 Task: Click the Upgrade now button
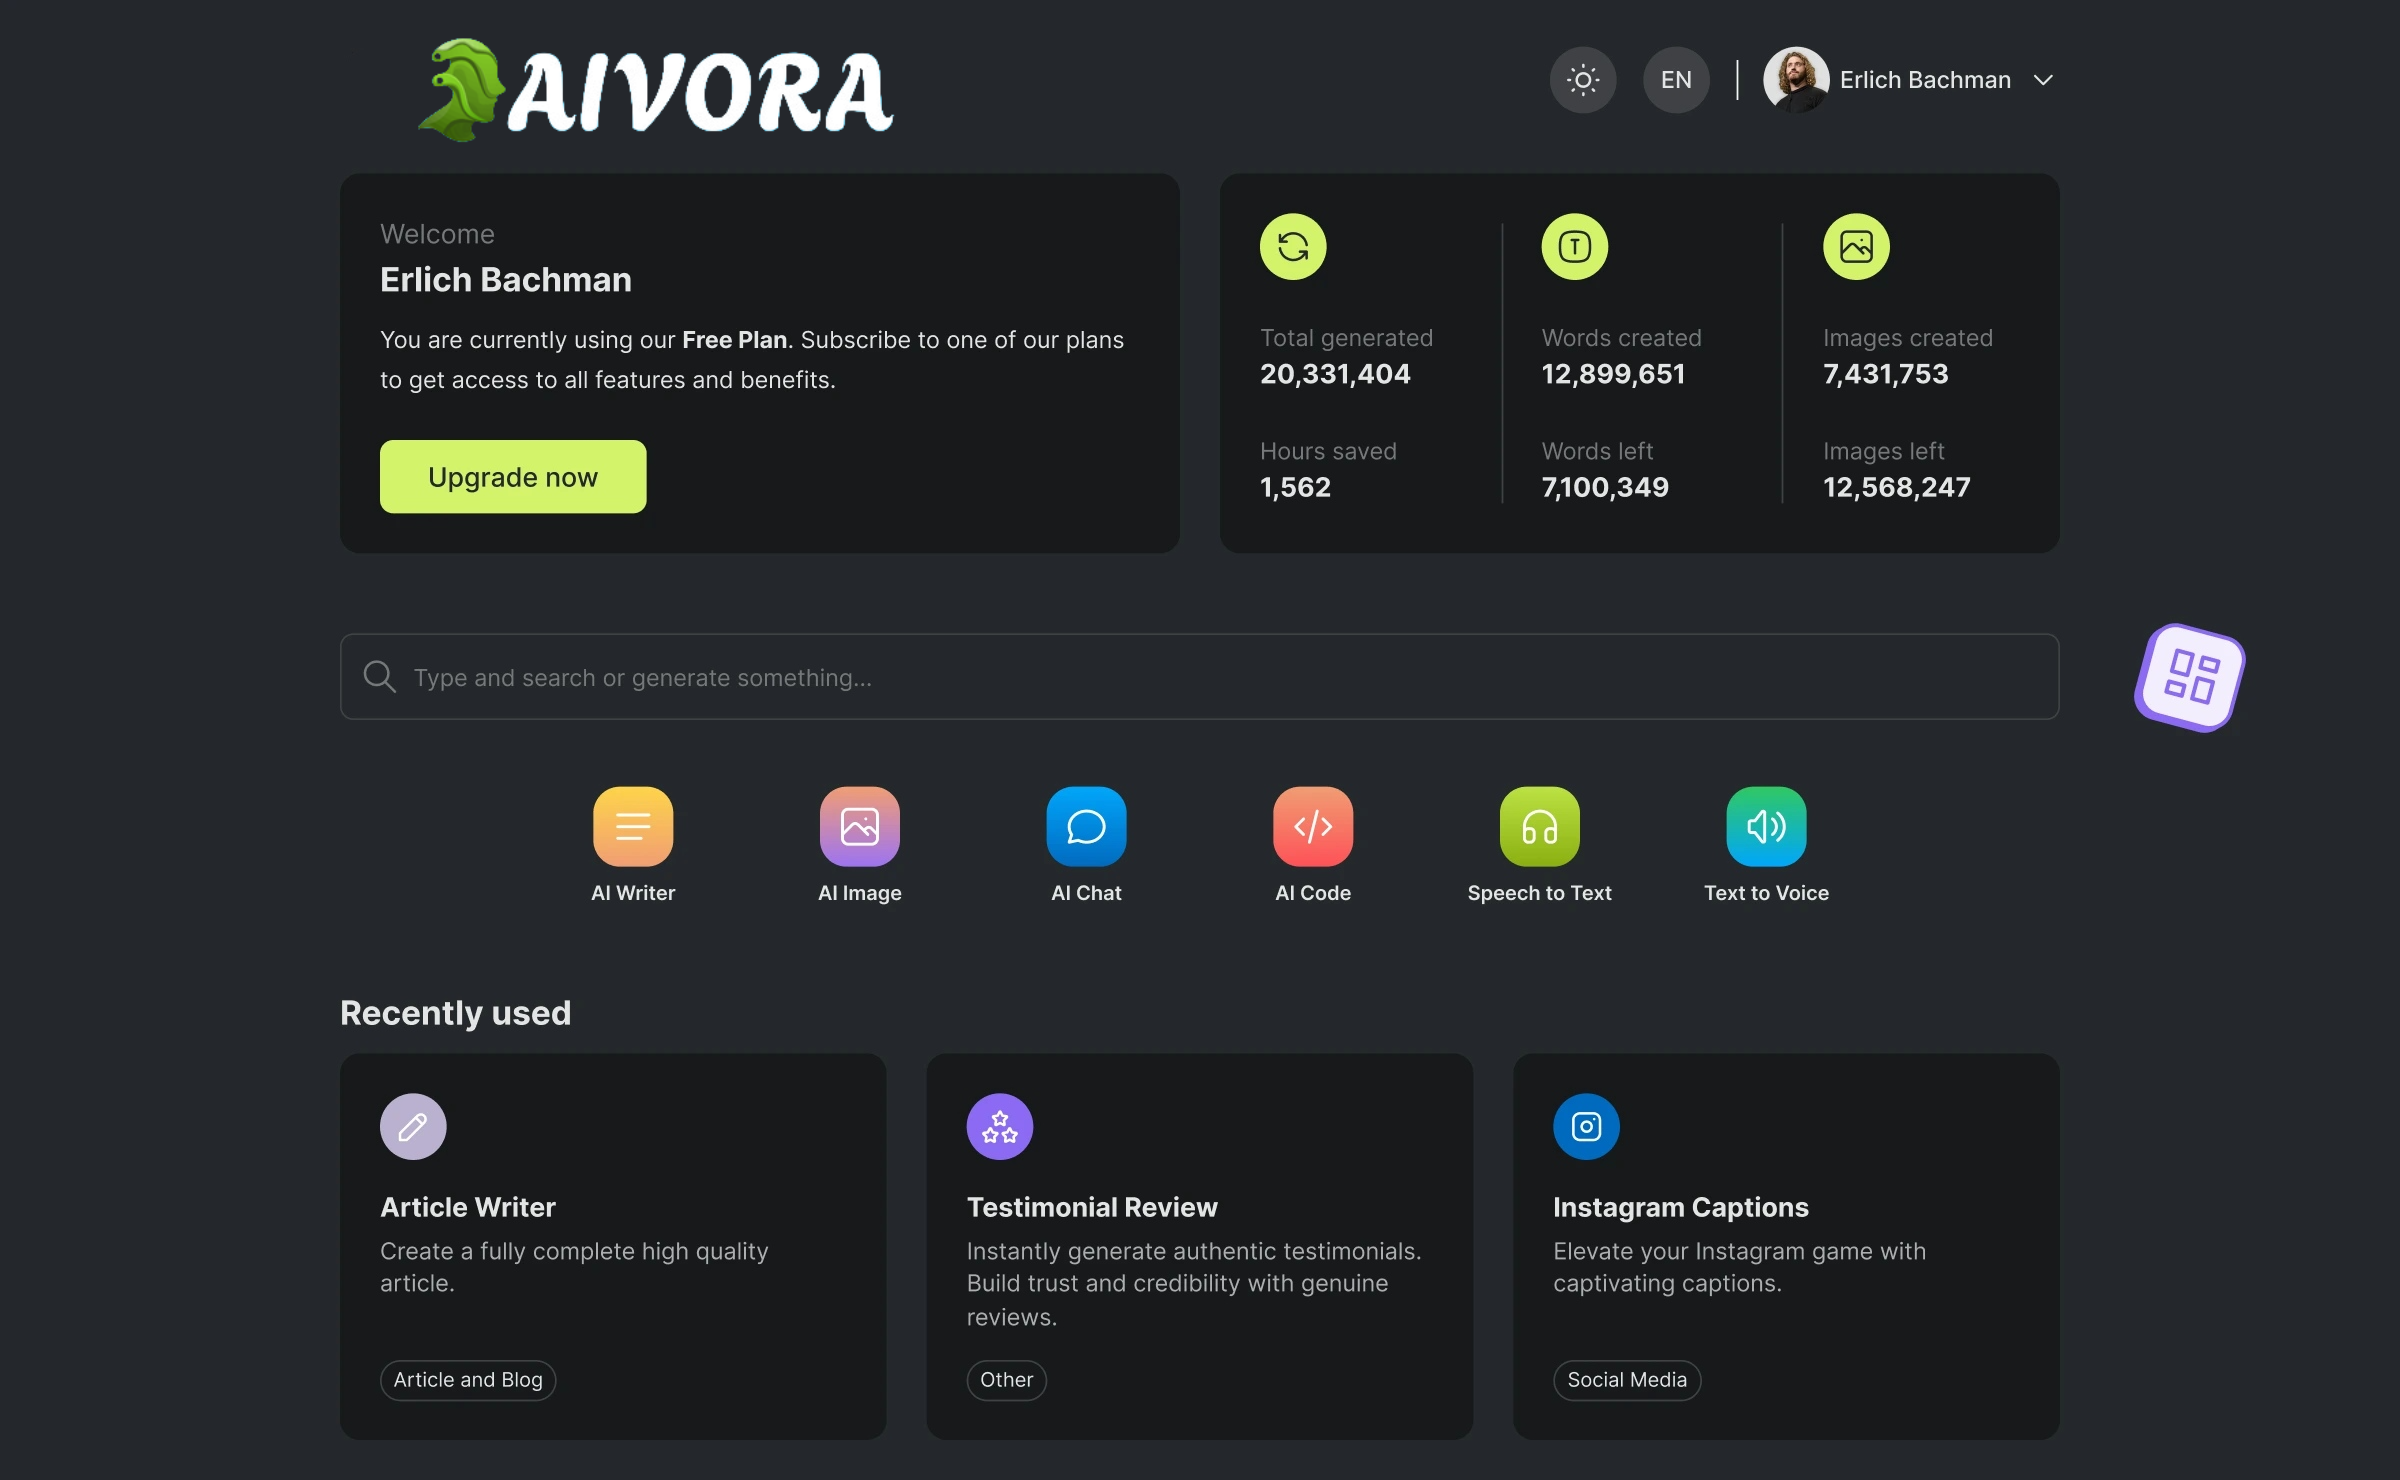512,477
